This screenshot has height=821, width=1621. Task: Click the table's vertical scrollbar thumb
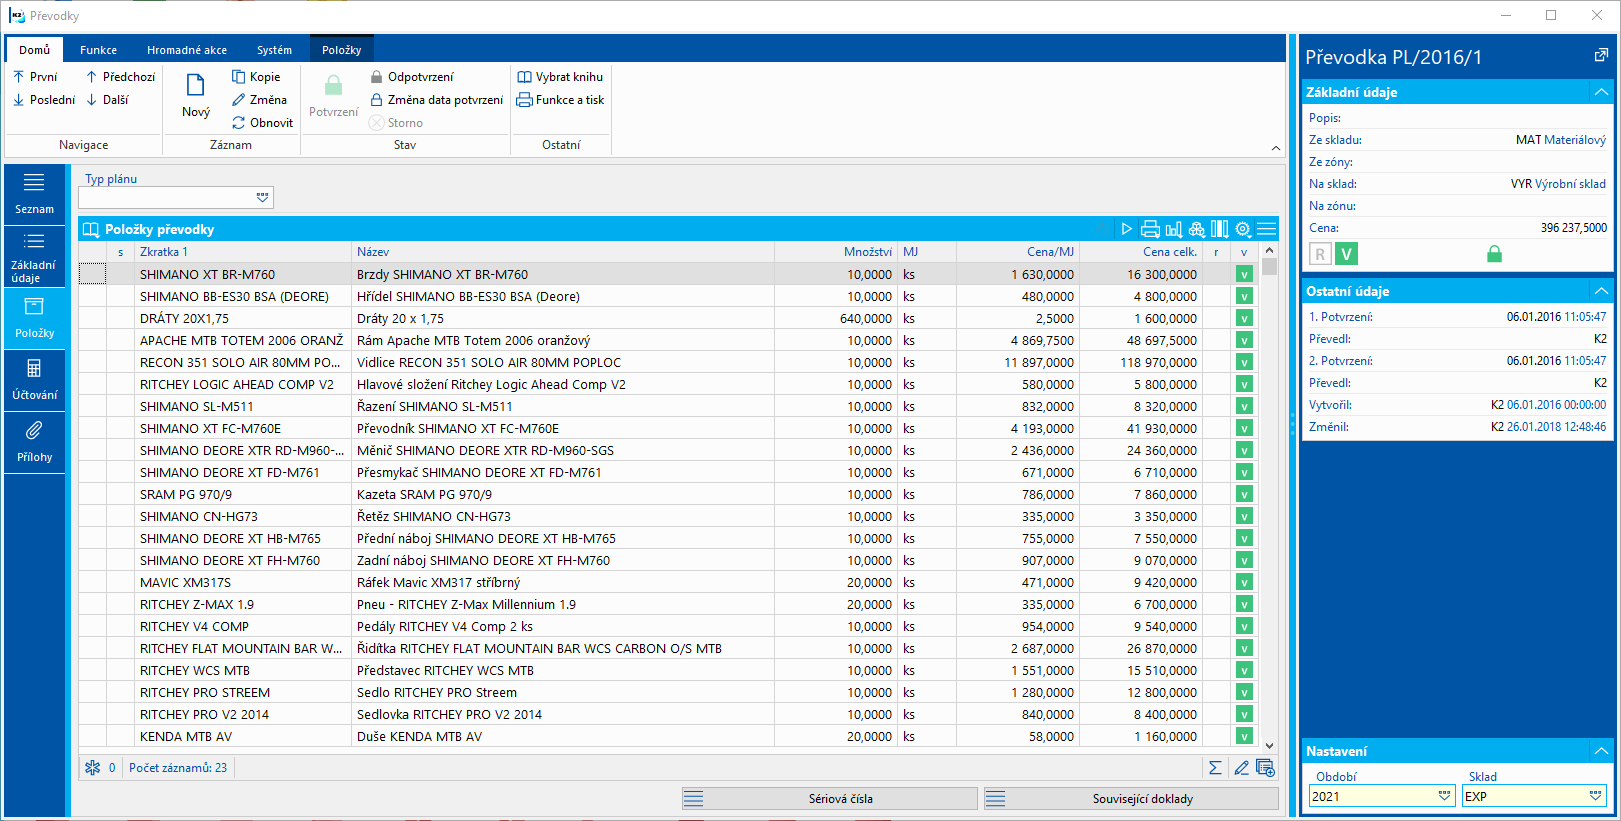(x=1270, y=267)
